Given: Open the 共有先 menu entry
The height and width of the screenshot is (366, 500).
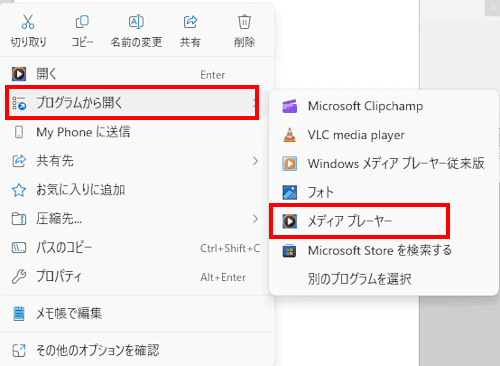Looking at the screenshot, I should 137,161.
